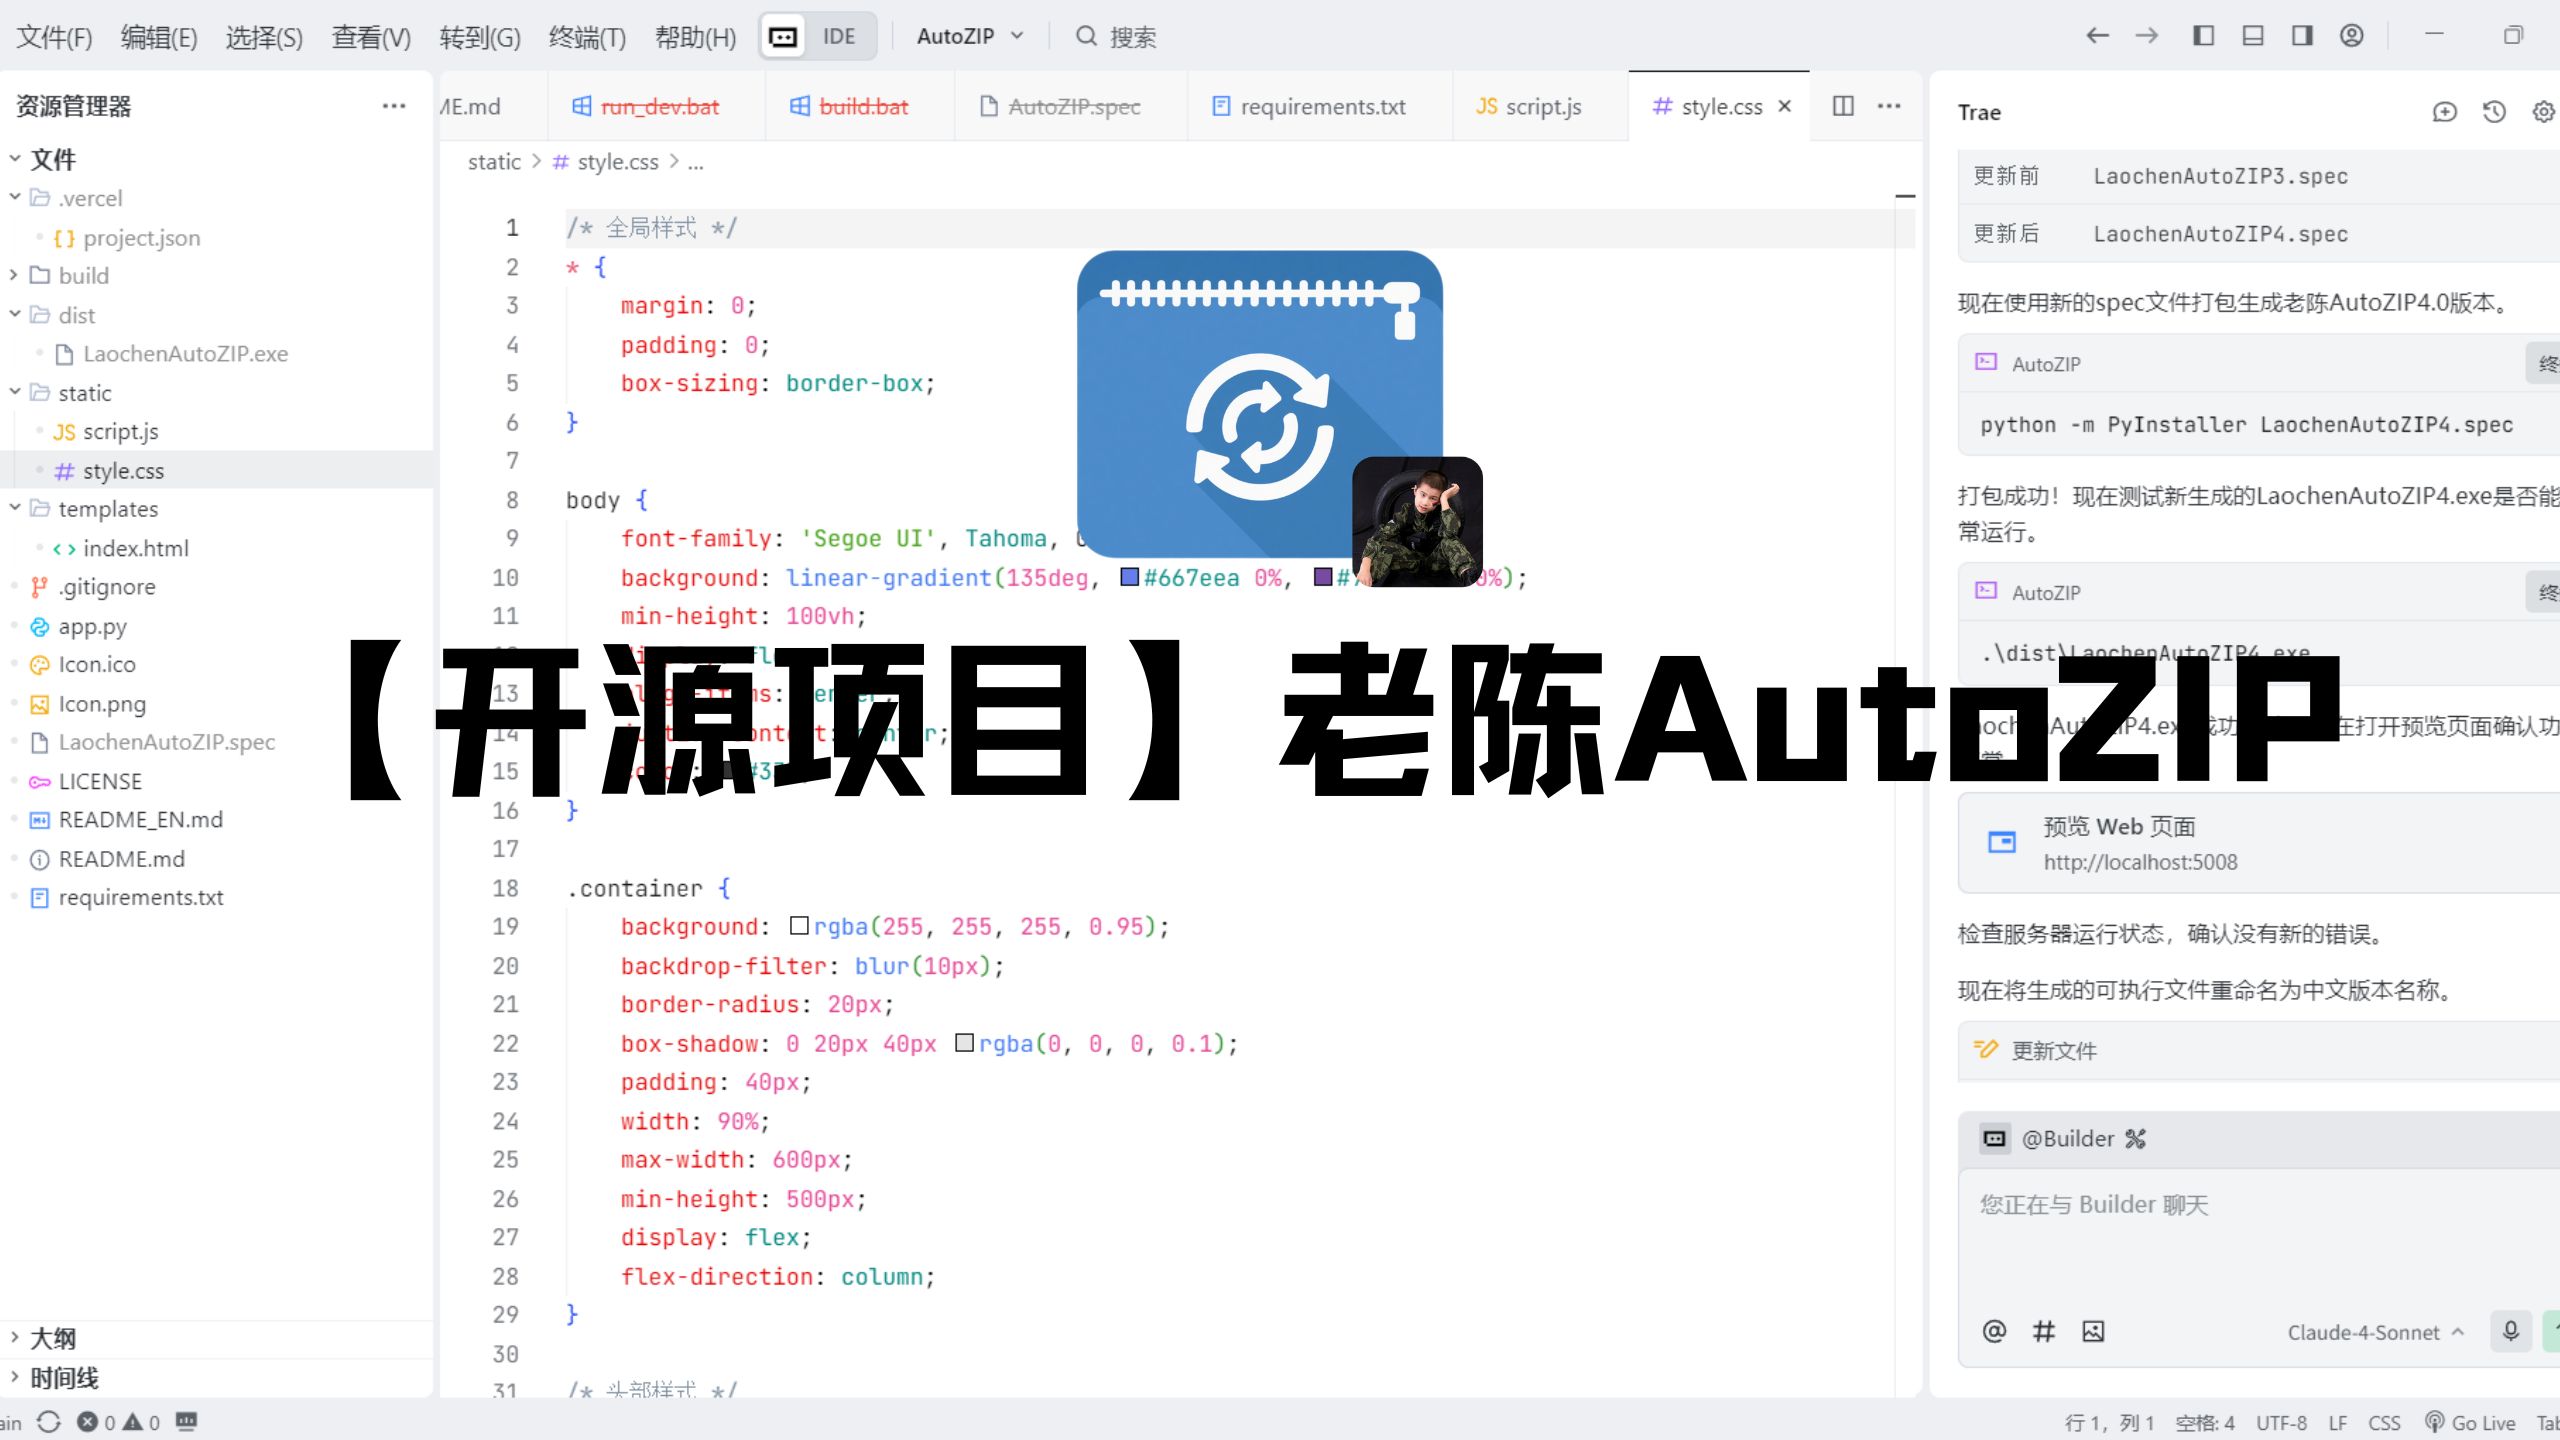Start a new Trae chat
Viewport: 2560px width, 1440px height.
click(2444, 112)
